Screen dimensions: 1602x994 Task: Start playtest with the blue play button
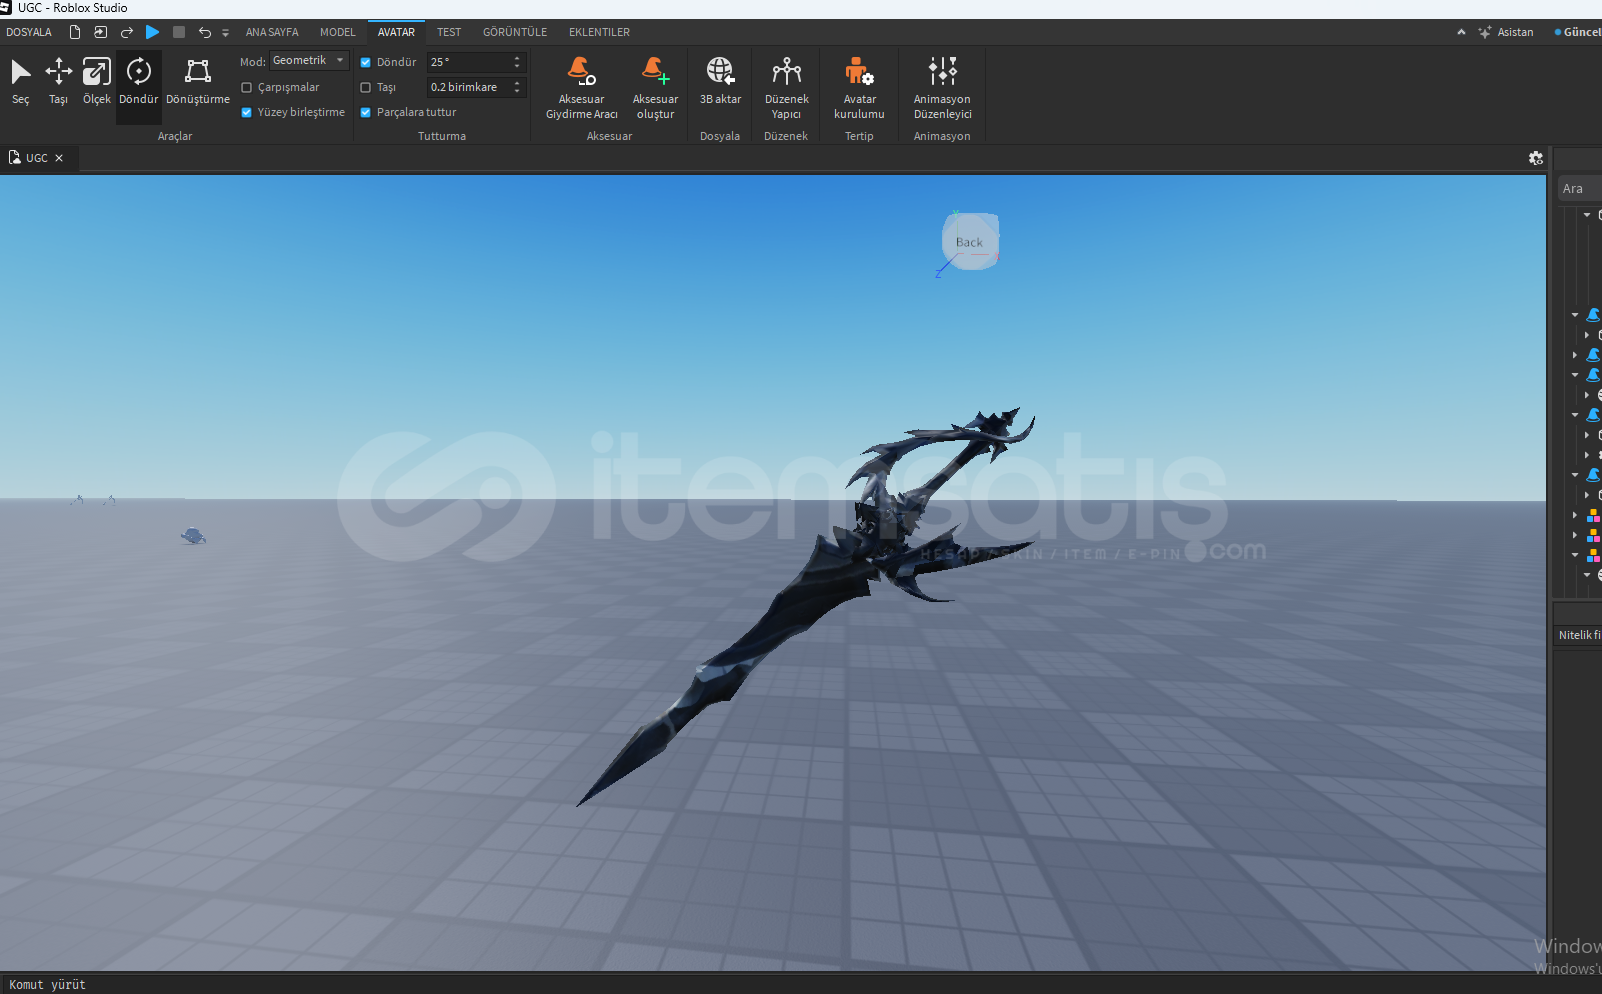tap(152, 32)
